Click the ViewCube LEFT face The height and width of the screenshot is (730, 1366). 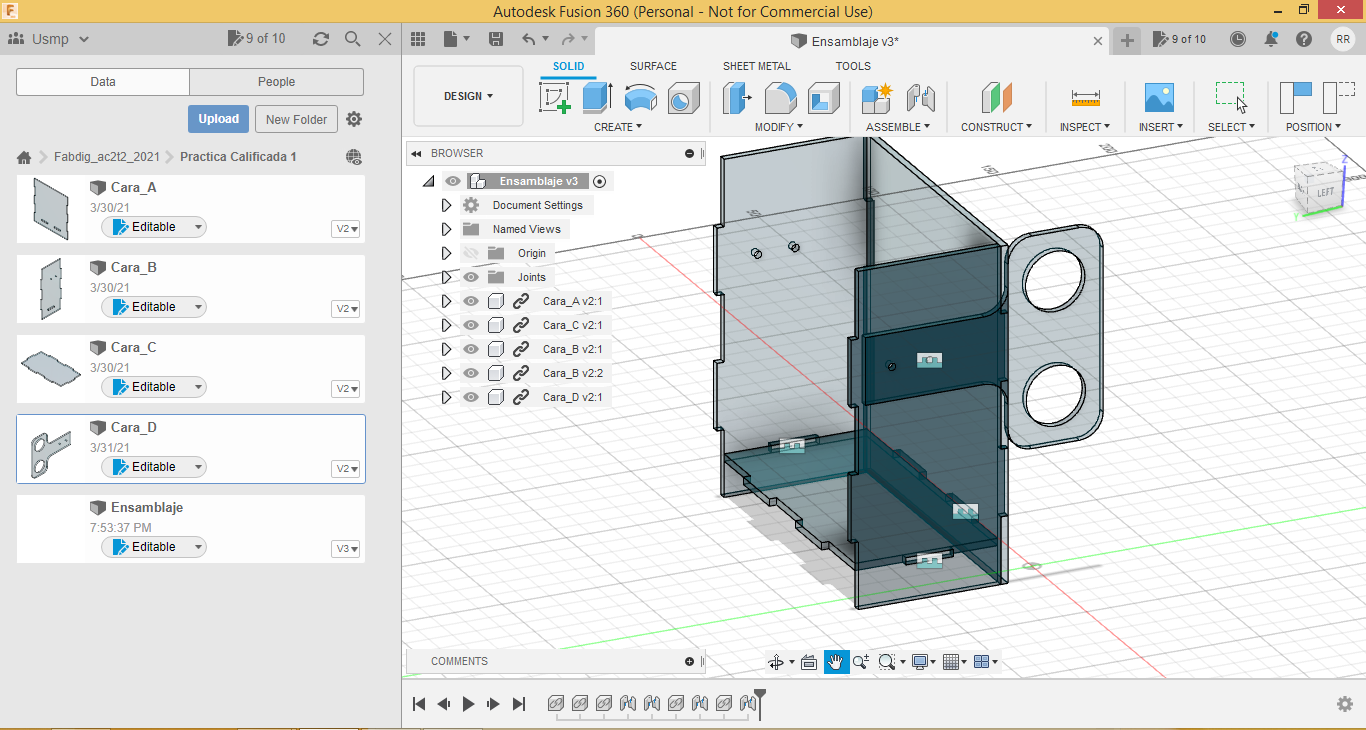[1324, 192]
